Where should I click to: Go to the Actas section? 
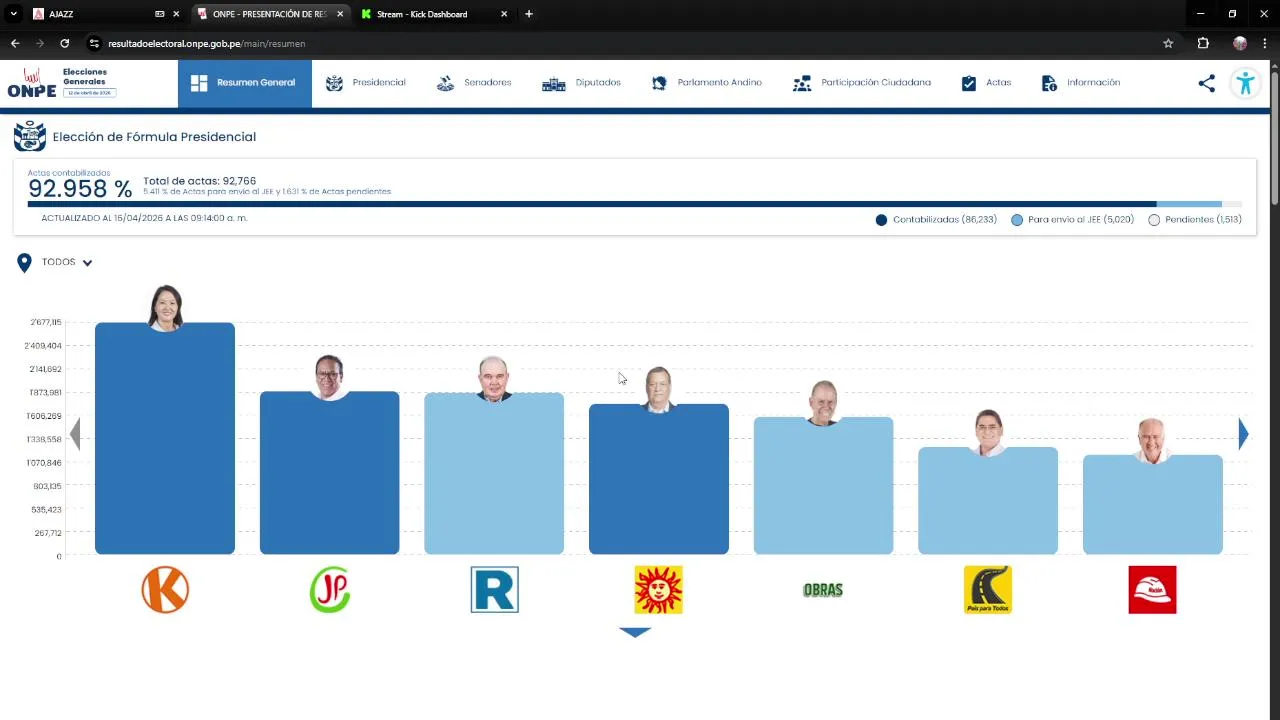click(x=986, y=83)
